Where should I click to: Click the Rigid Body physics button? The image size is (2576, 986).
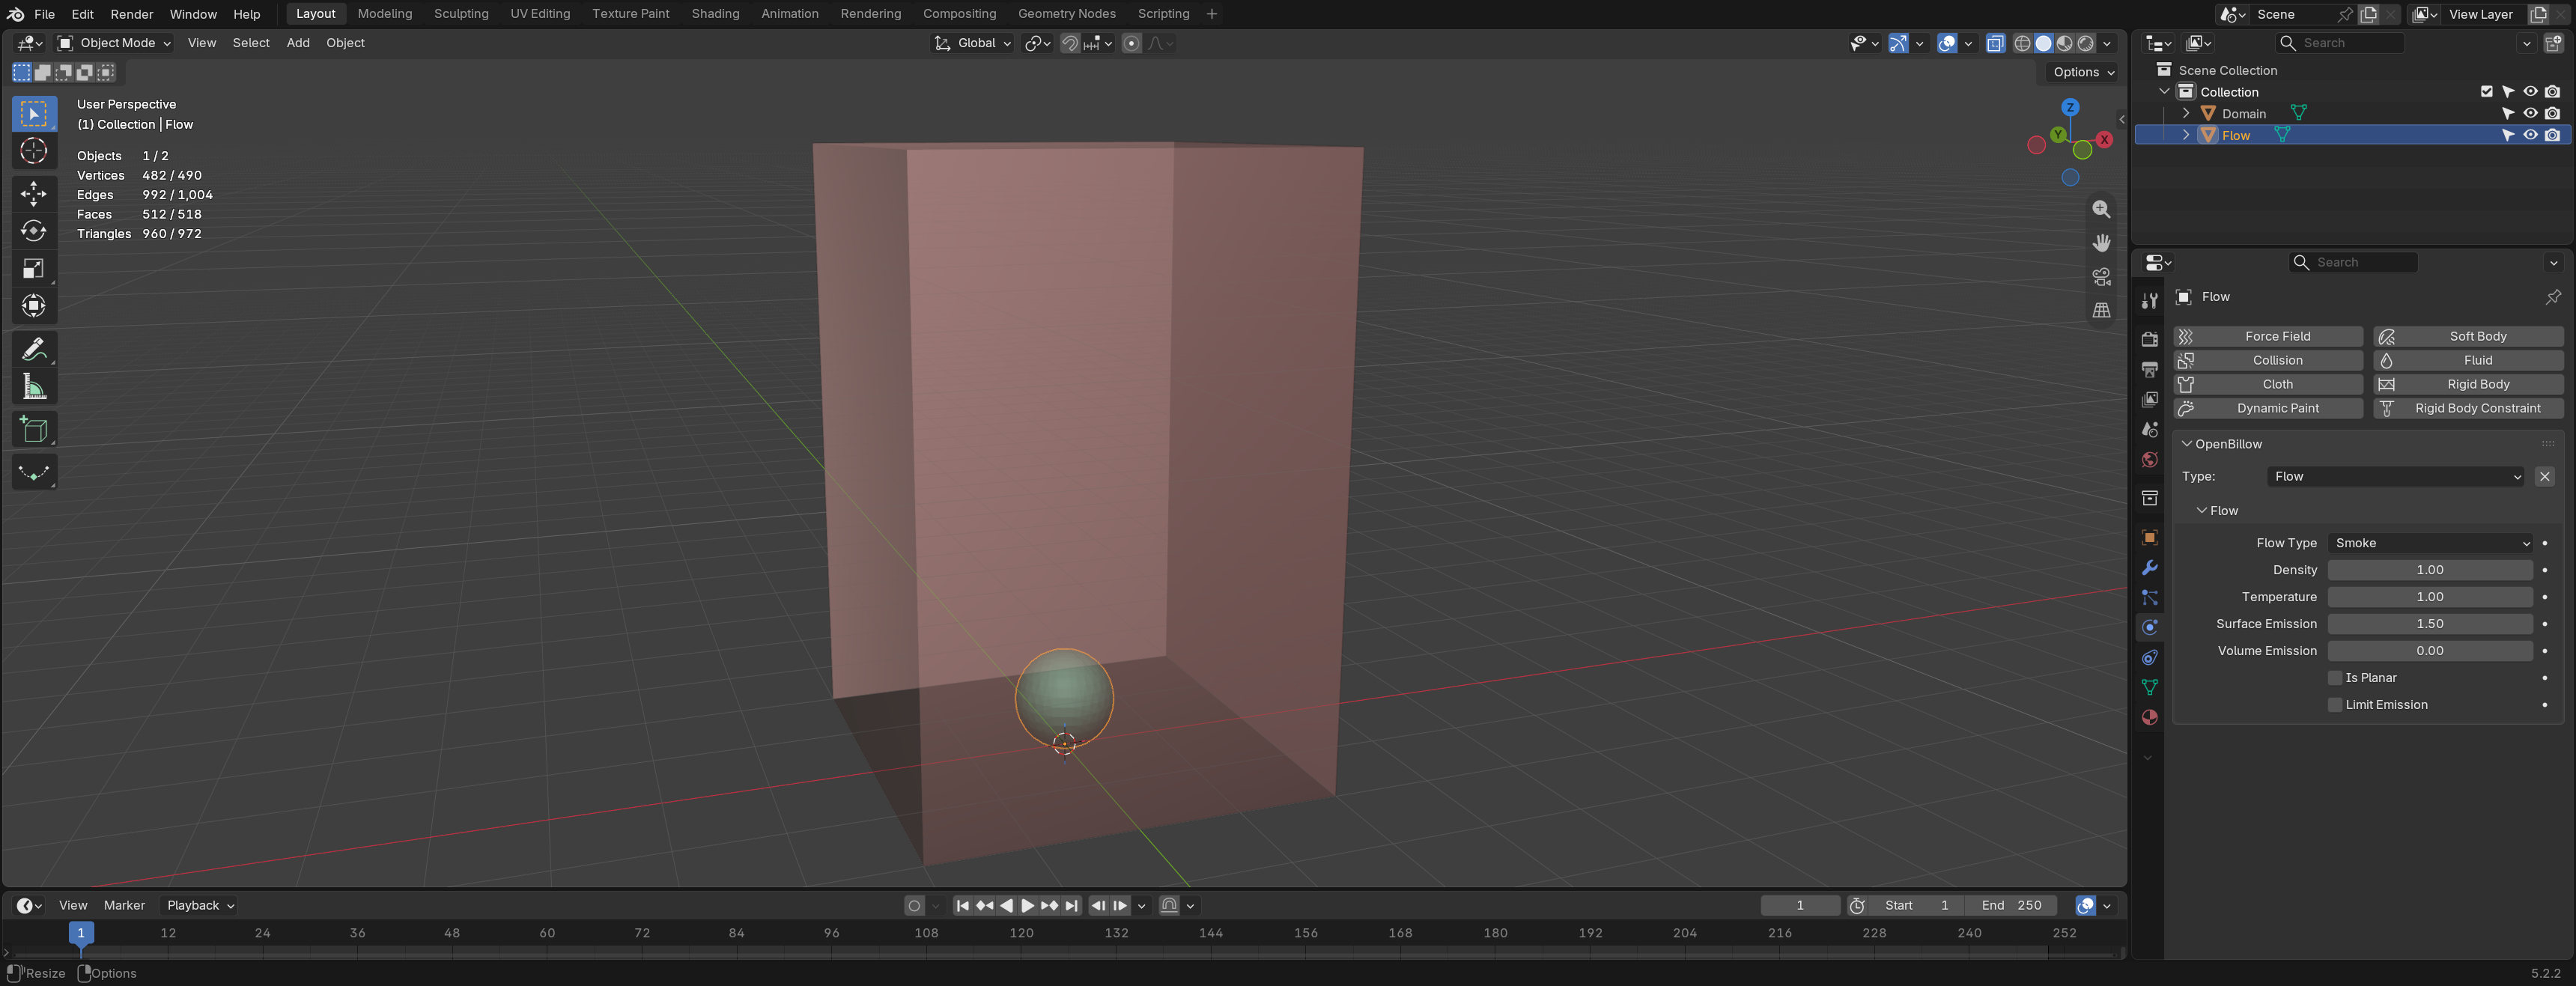pos(2468,384)
